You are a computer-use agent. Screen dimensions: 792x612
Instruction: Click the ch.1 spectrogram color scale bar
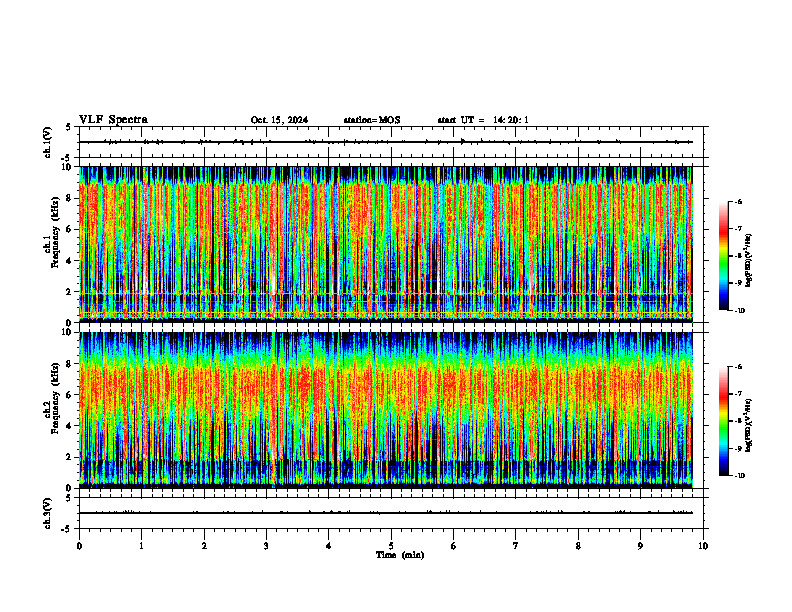click(x=723, y=256)
